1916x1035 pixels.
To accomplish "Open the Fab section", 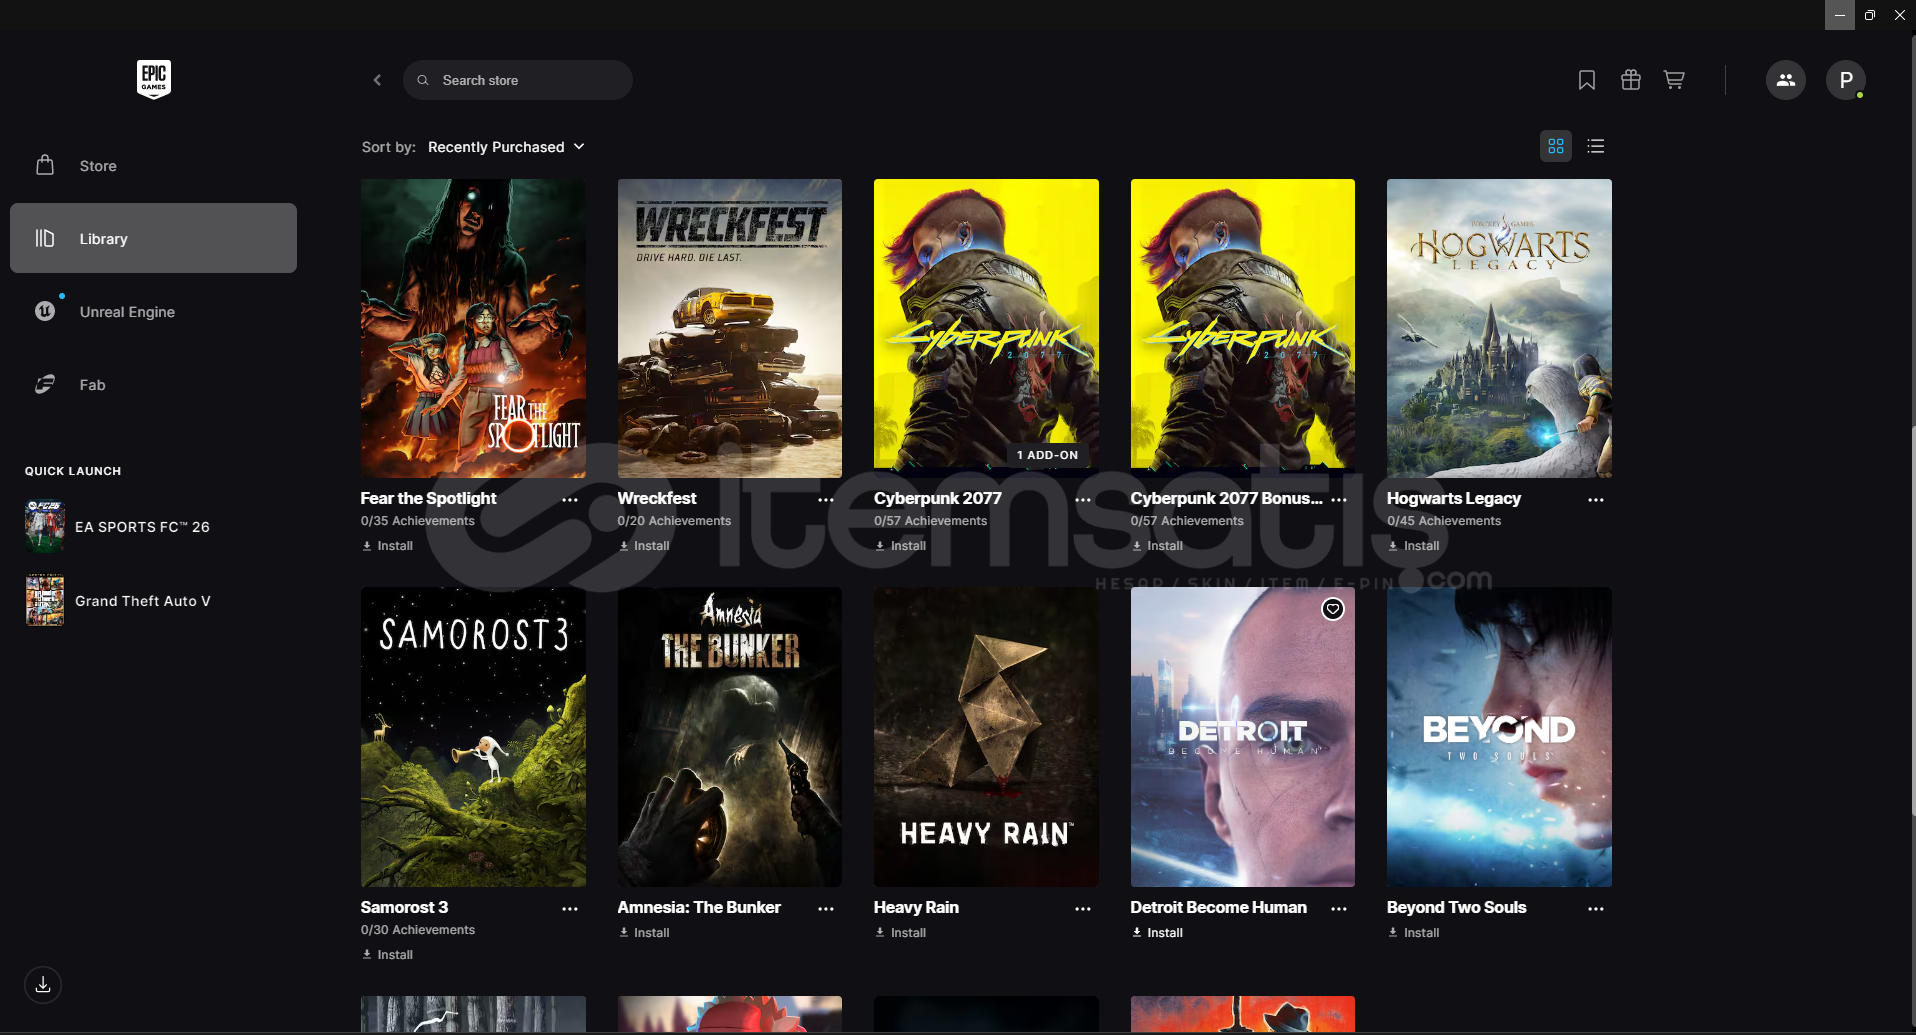I will click(x=153, y=384).
